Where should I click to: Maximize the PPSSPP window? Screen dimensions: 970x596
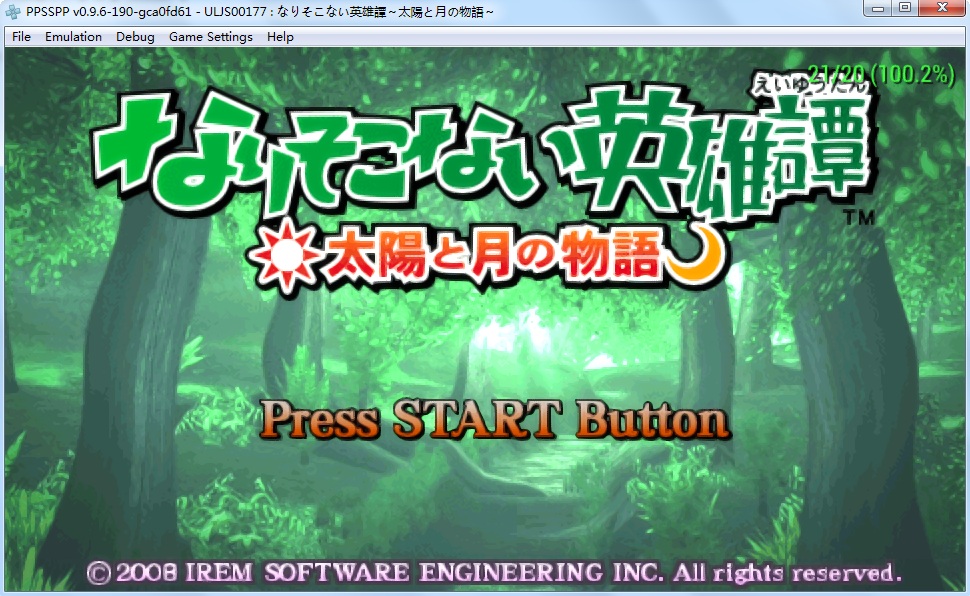tap(905, 8)
